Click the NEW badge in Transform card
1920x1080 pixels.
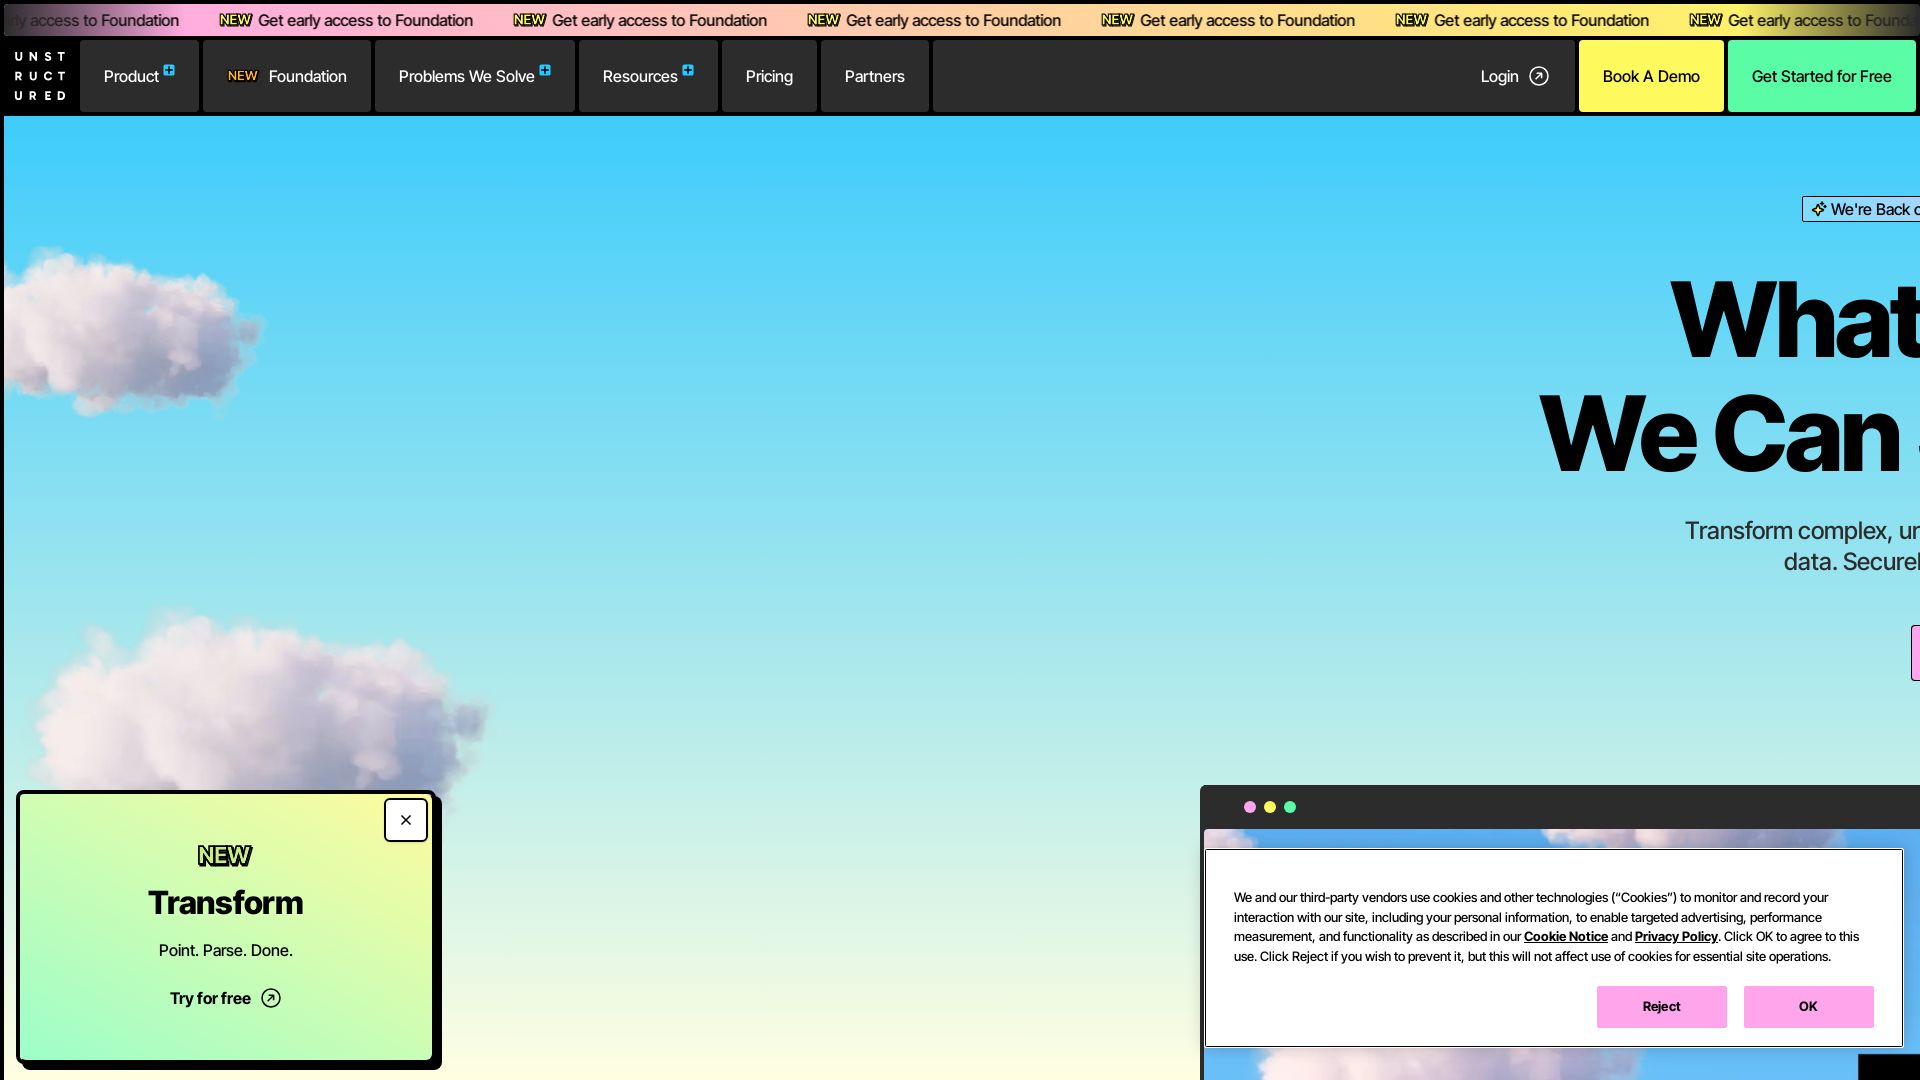(225, 856)
